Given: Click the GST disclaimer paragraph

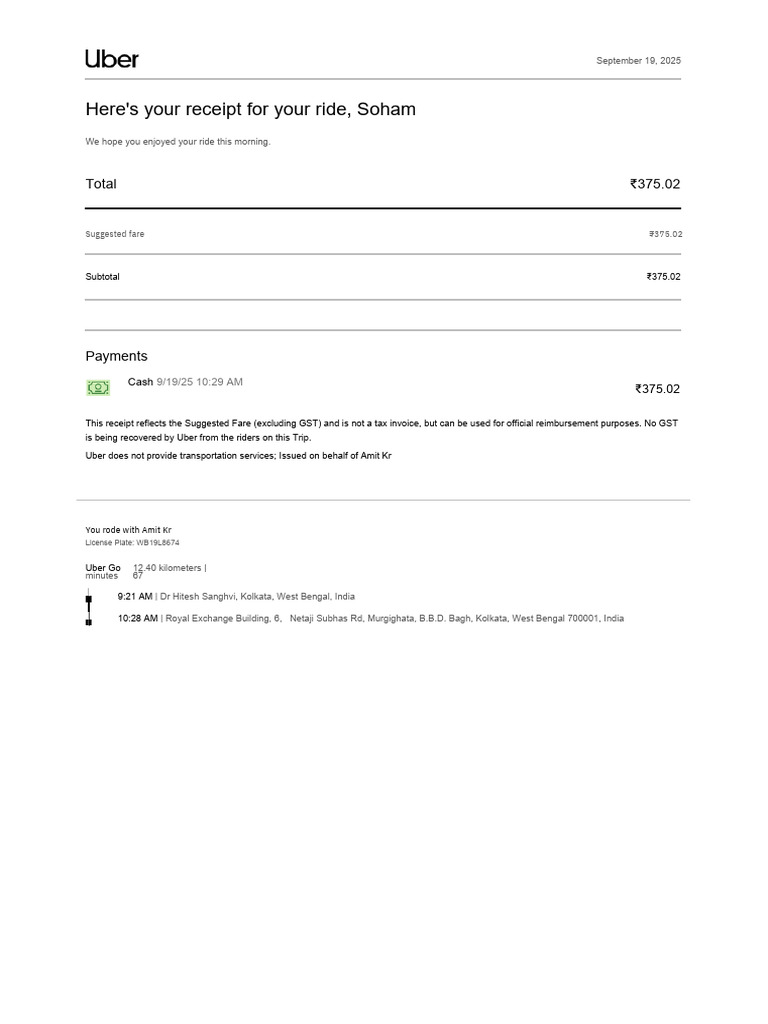Looking at the screenshot, I should pyautogui.click(x=382, y=430).
